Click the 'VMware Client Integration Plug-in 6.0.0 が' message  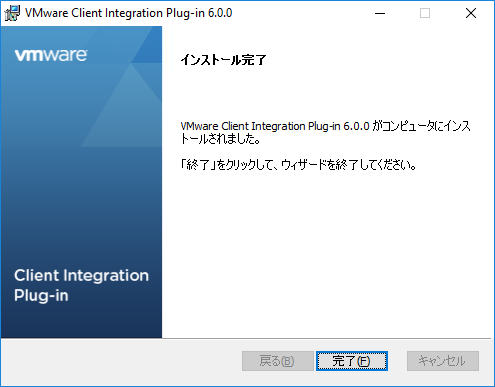[325, 132]
